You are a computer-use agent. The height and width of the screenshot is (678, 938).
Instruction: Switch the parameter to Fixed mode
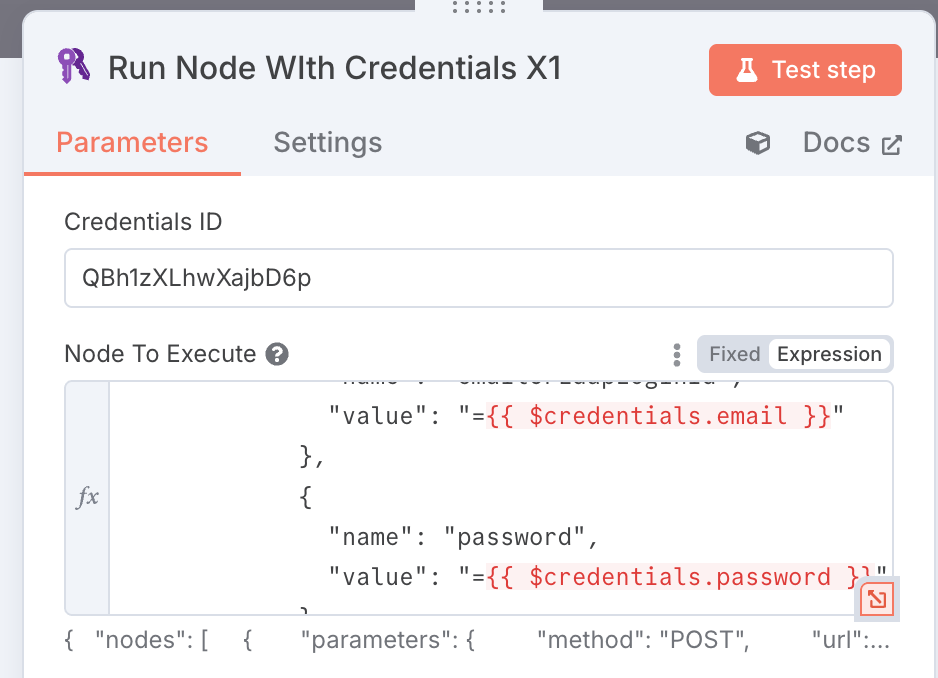735,354
